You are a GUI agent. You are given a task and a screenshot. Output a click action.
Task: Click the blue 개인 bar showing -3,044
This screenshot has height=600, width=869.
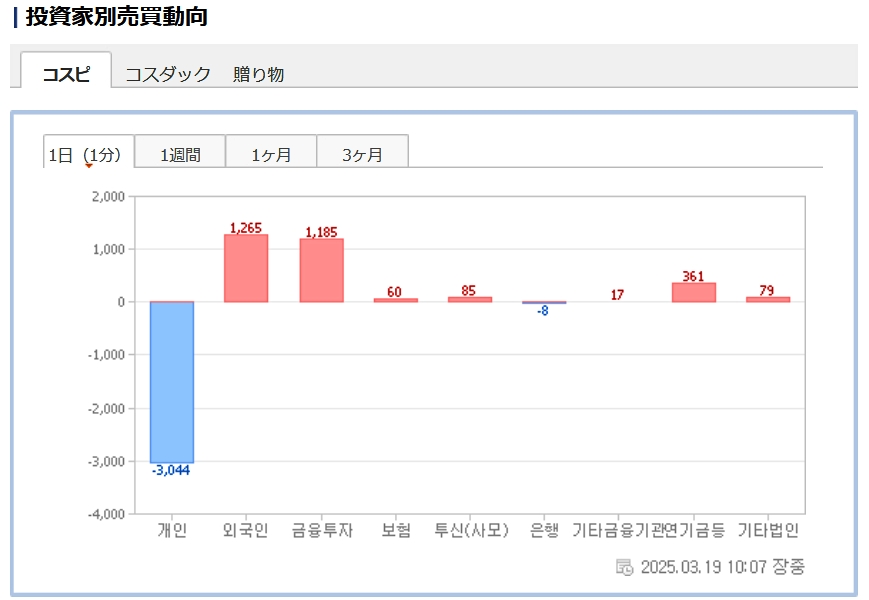(x=172, y=381)
